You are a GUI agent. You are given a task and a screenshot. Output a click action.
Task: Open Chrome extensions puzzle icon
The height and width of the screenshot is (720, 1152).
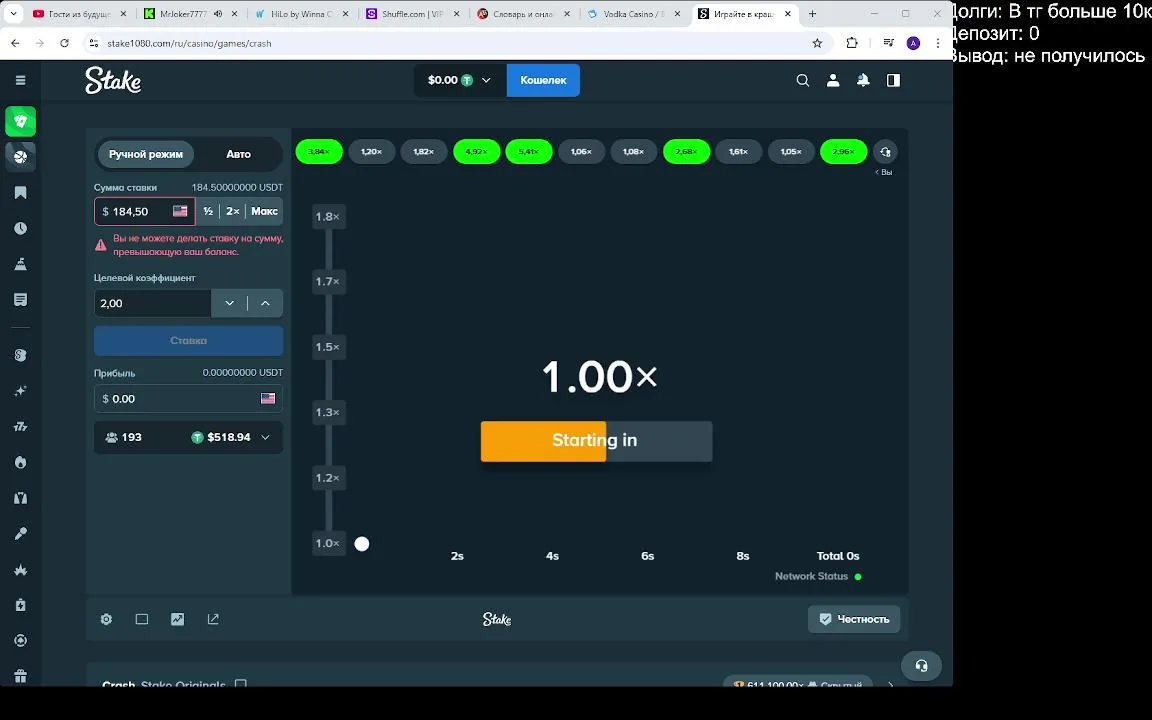point(852,43)
